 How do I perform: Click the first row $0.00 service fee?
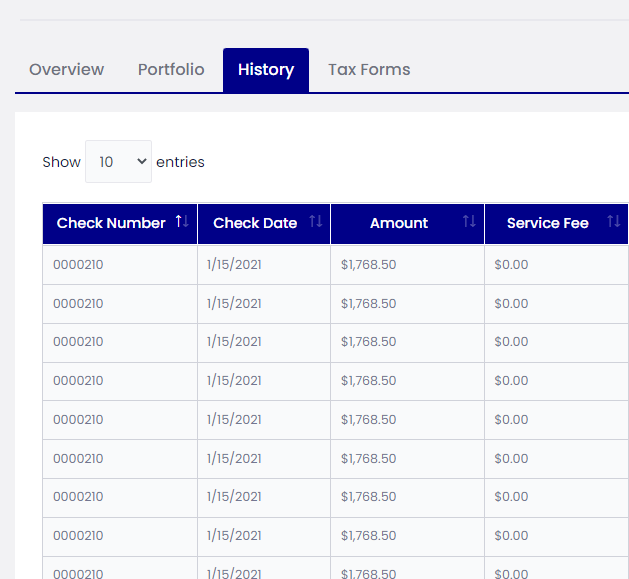point(511,265)
